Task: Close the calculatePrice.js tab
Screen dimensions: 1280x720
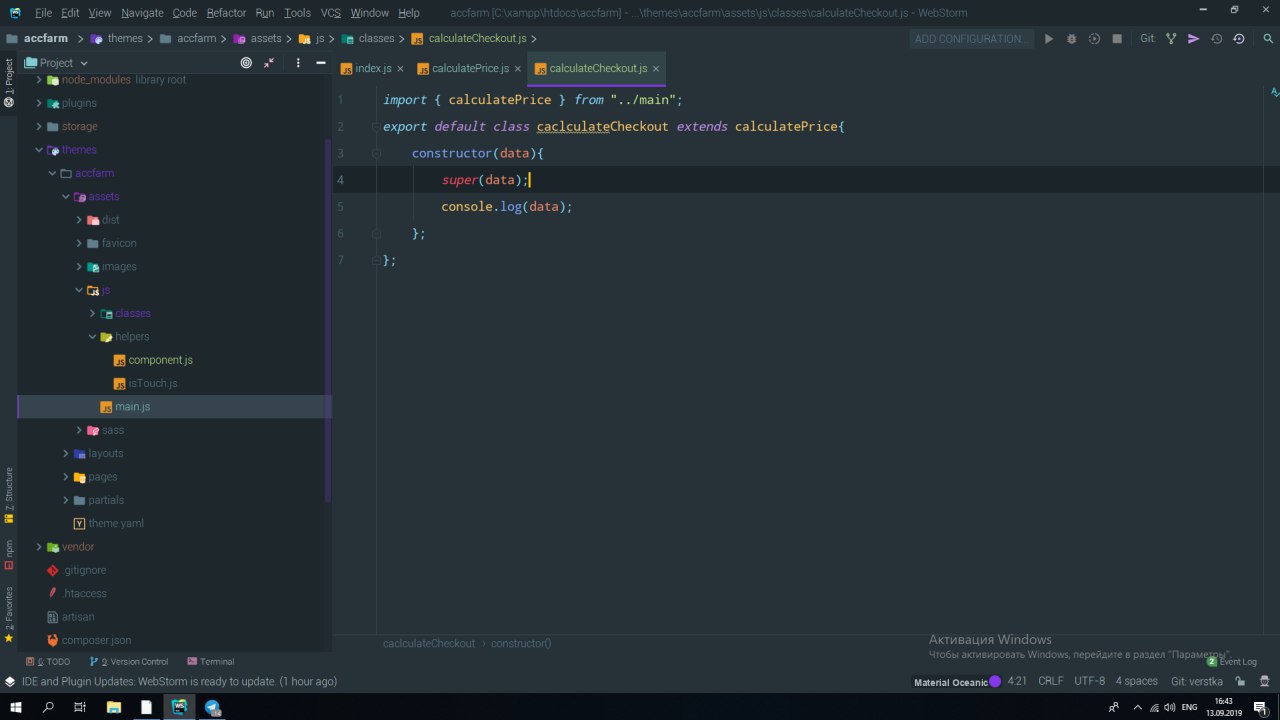Action: click(x=517, y=69)
